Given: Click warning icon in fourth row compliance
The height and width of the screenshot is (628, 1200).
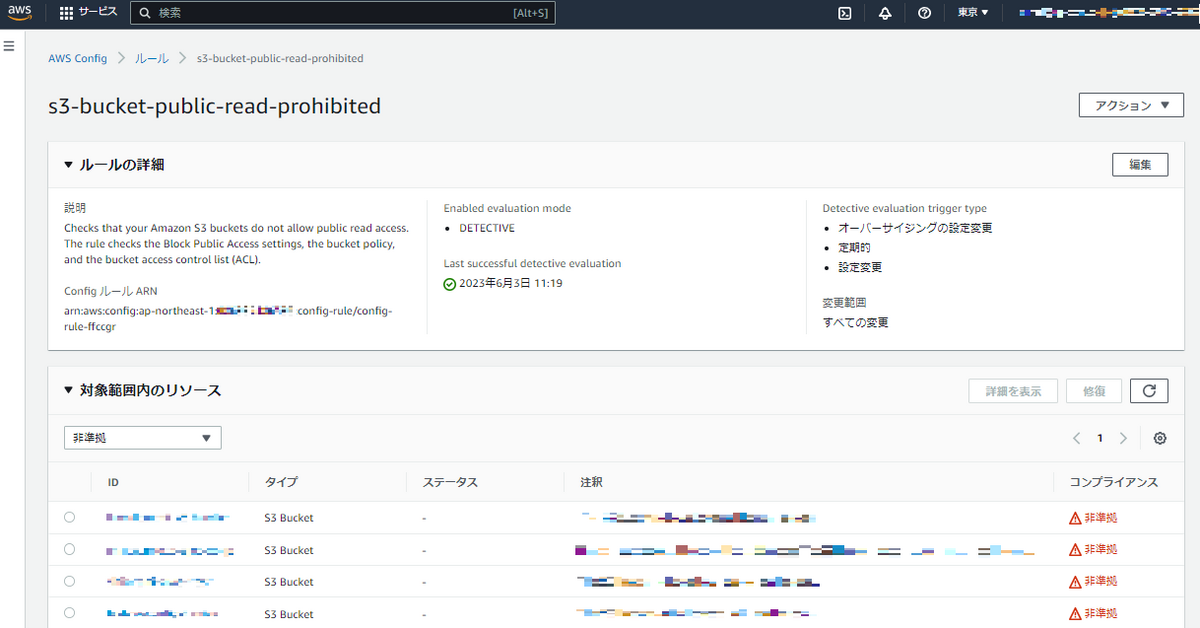Looking at the screenshot, I should (1075, 613).
